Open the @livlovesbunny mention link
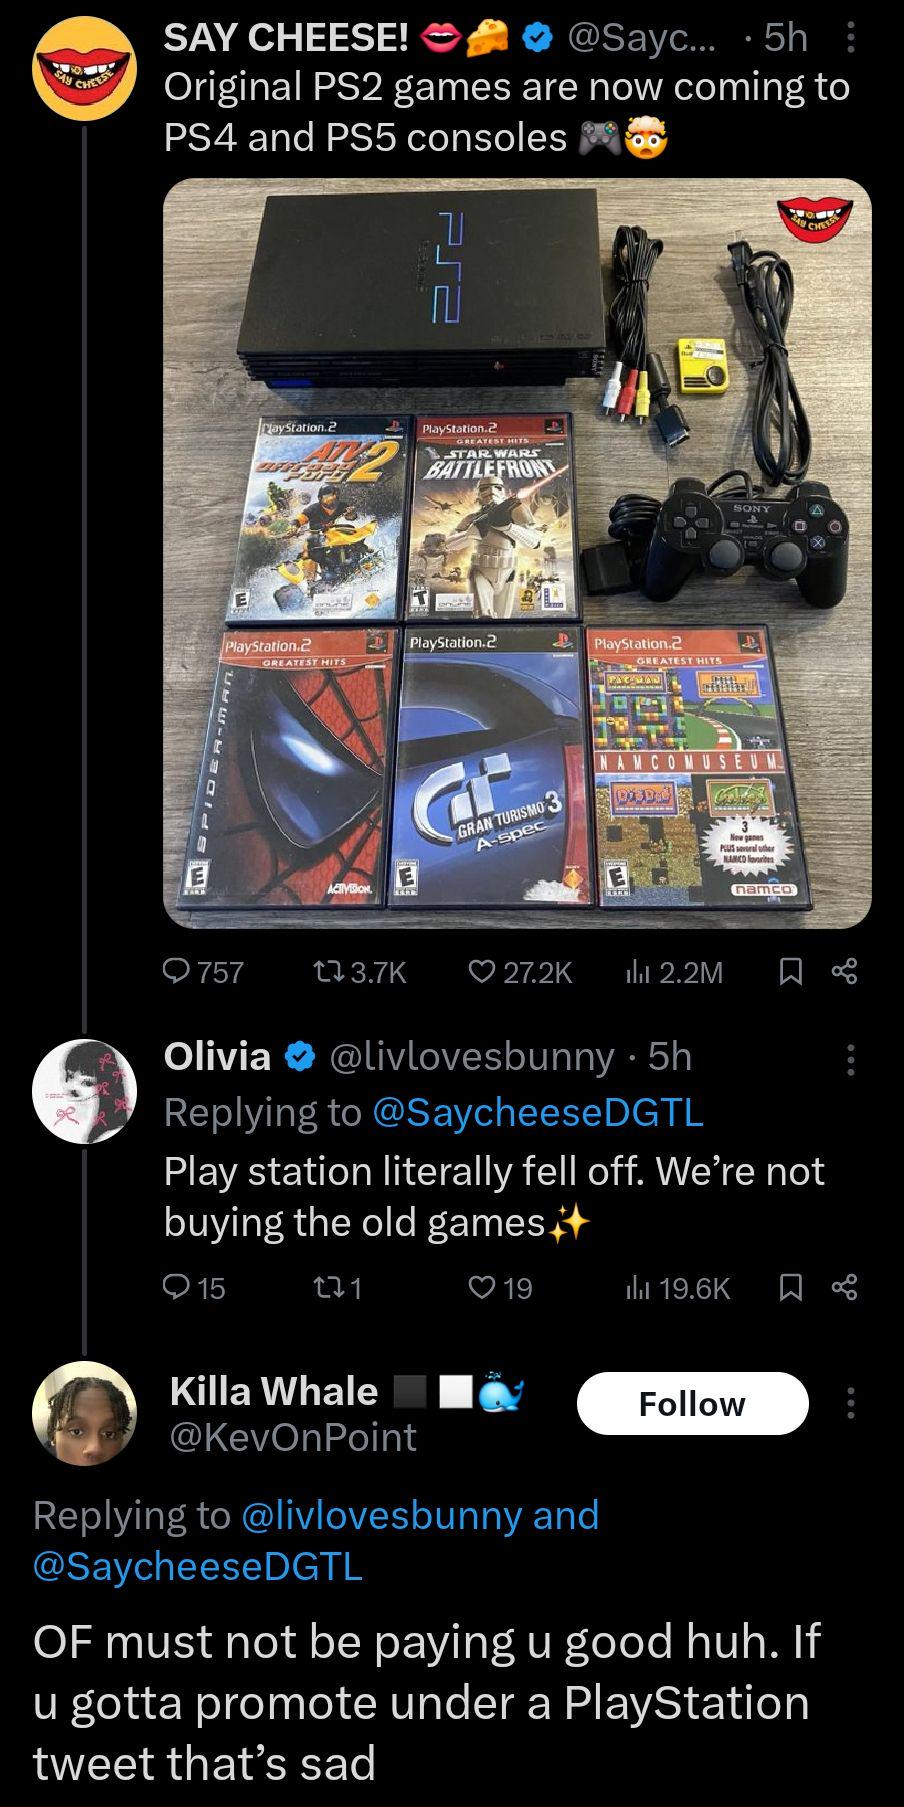This screenshot has width=904, height=1807. pyautogui.click(x=381, y=1515)
